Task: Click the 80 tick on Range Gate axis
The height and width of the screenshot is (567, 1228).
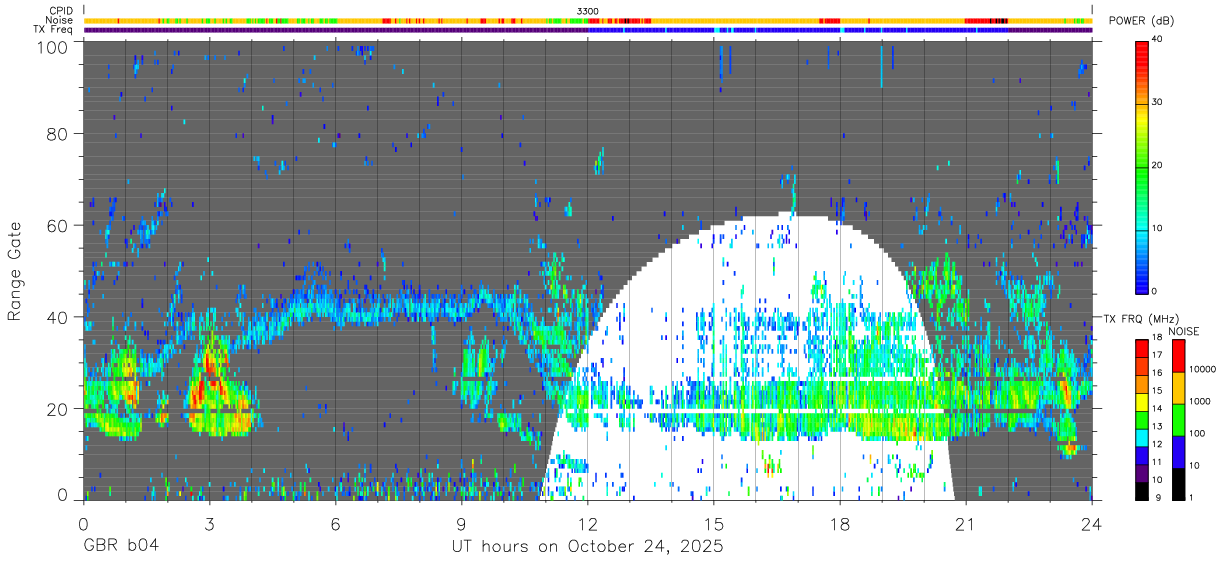Action: [x=59, y=134]
